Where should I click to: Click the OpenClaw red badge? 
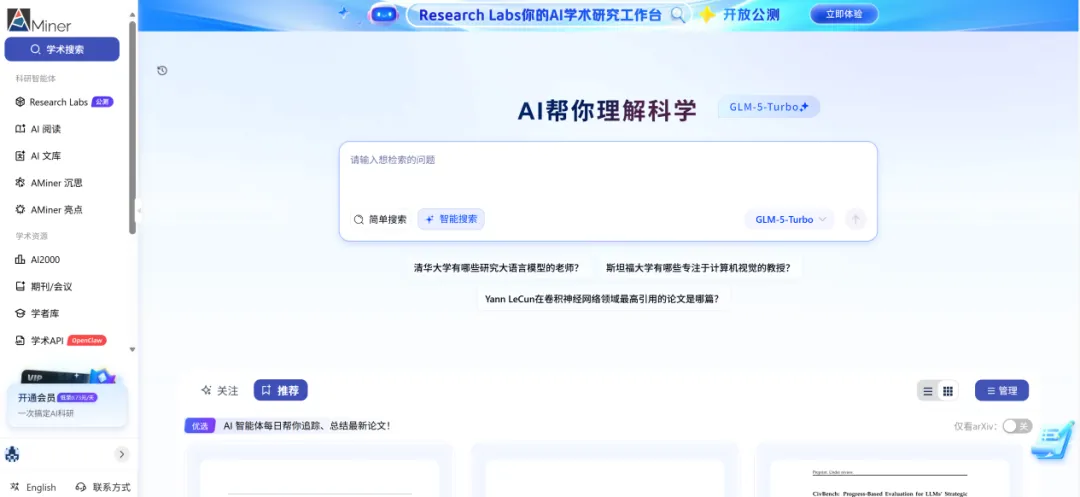(87, 340)
